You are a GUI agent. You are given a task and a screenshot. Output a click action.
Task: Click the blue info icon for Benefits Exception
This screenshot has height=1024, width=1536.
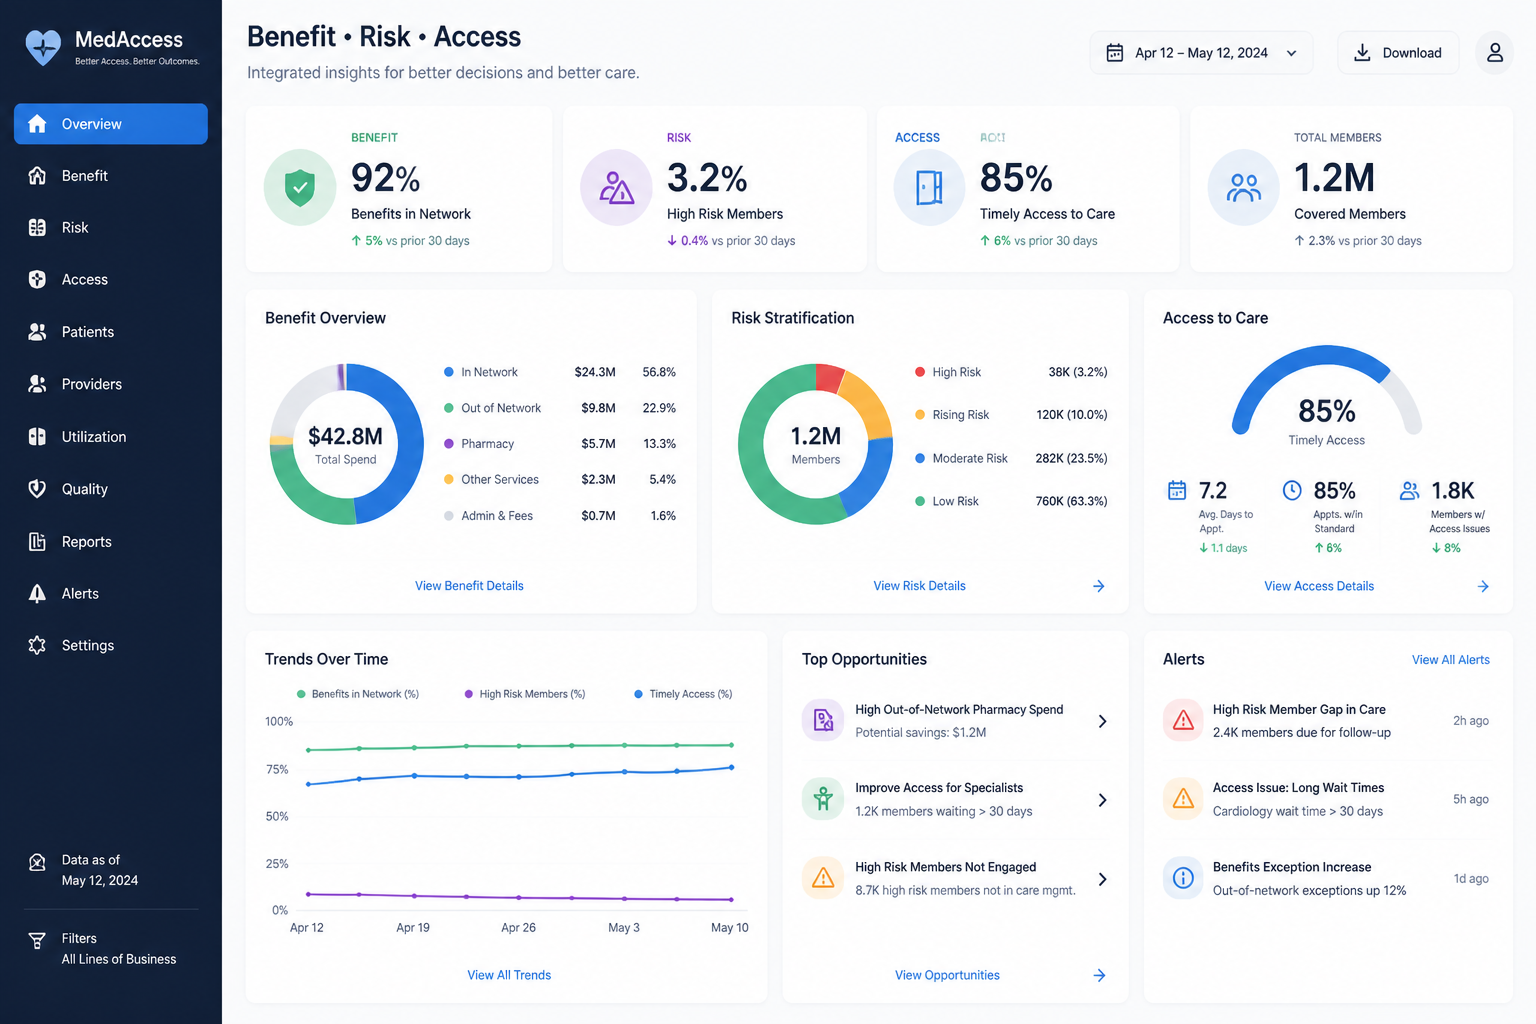(x=1183, y=878)
